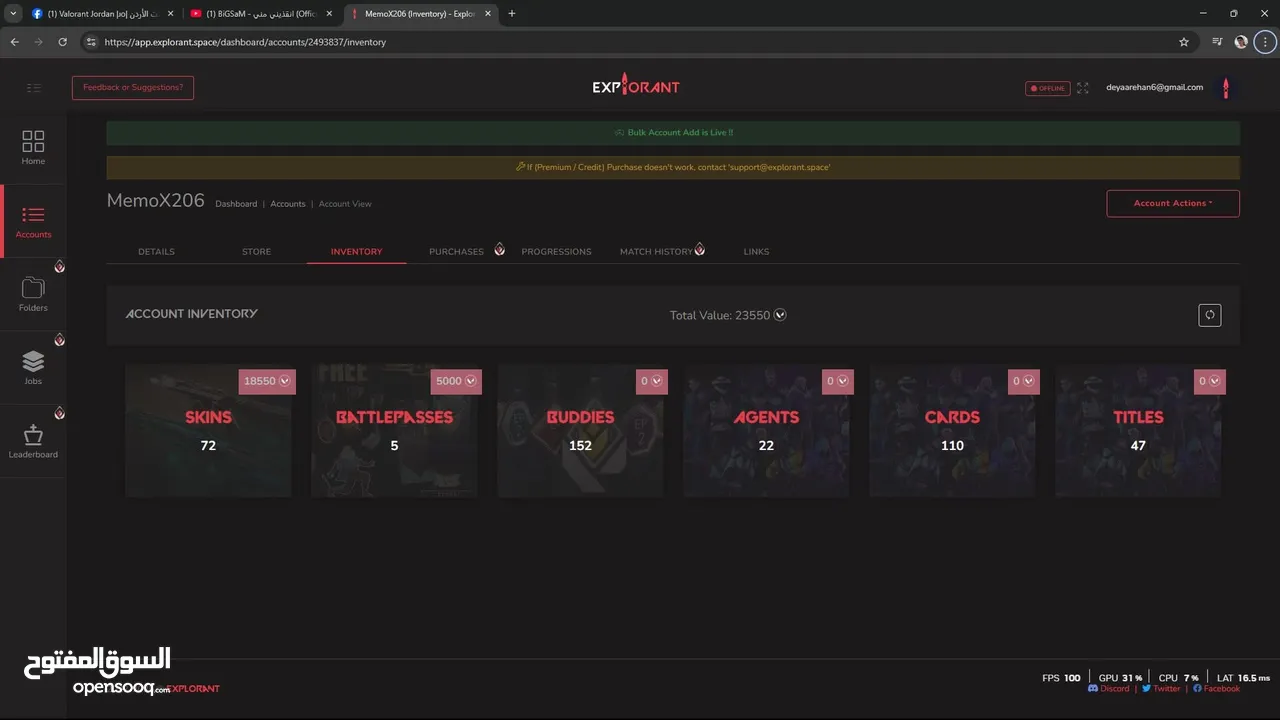Open the Agents inventory card
This screenshot has height=720, width=1280.
[x=766, y=430]
